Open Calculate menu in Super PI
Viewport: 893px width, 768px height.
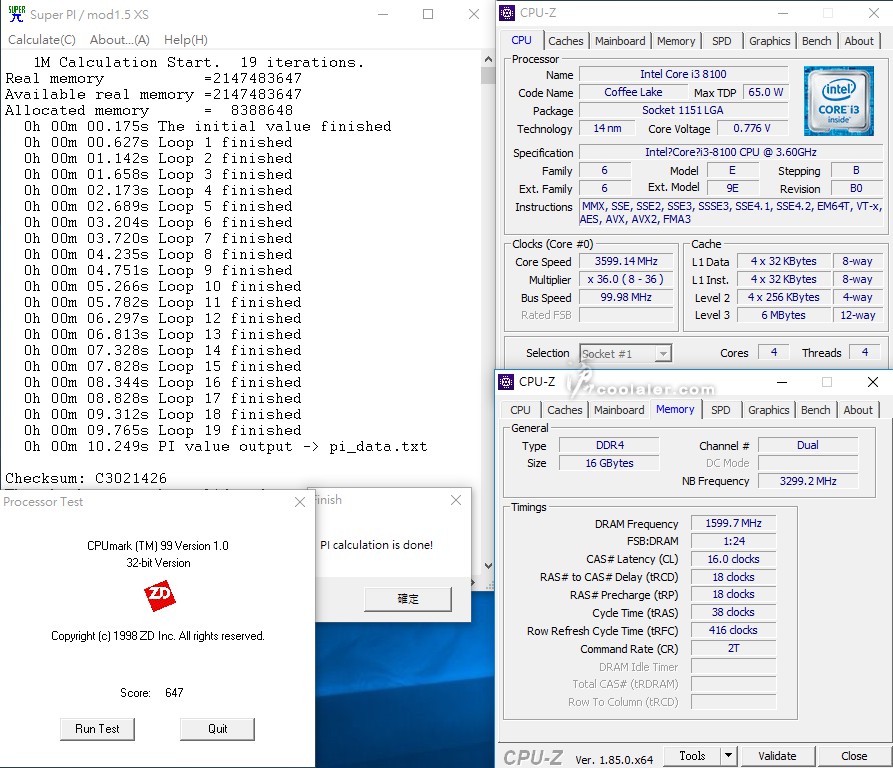[42, 40]
